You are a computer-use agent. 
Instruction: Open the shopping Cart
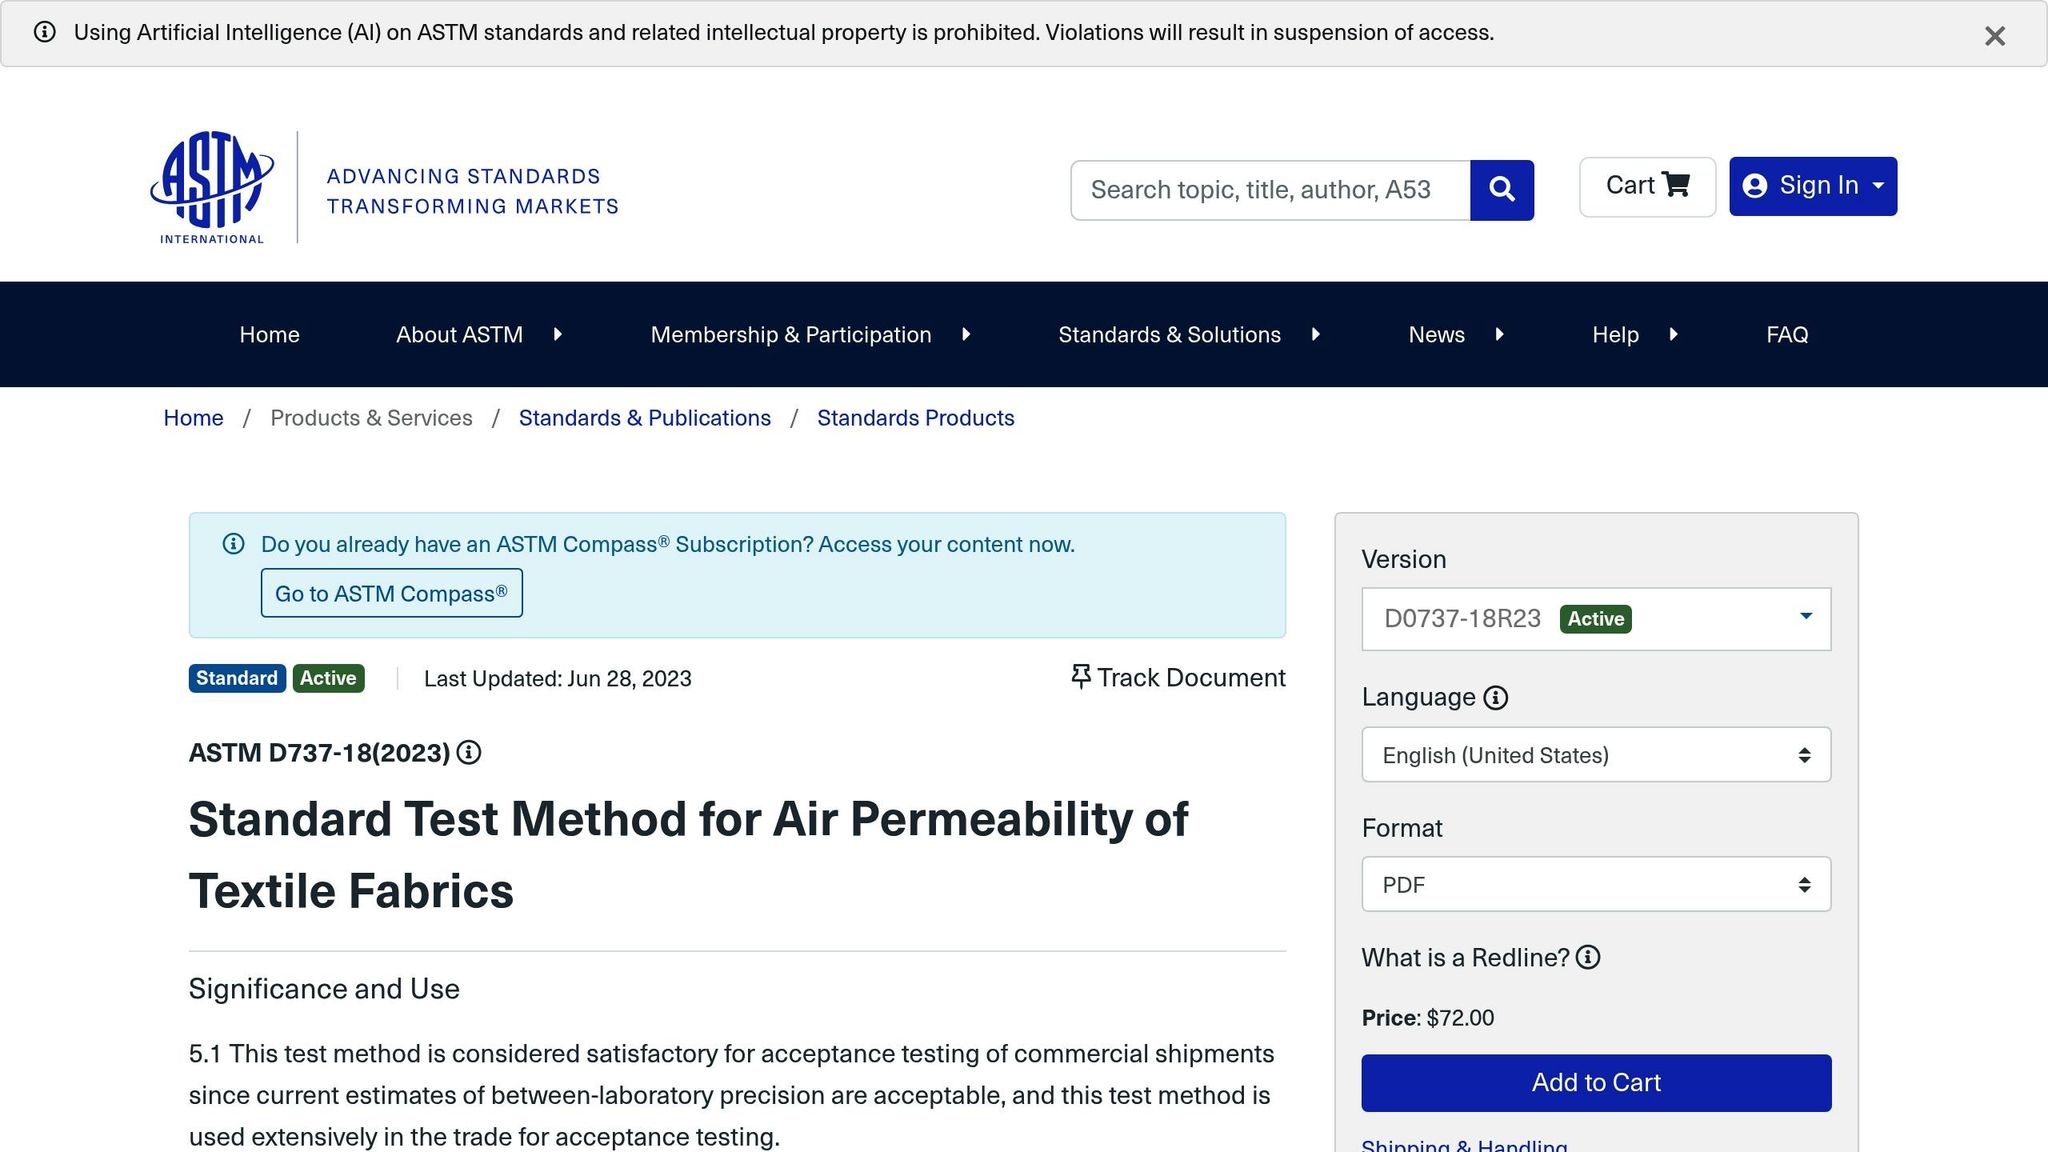1647,186
